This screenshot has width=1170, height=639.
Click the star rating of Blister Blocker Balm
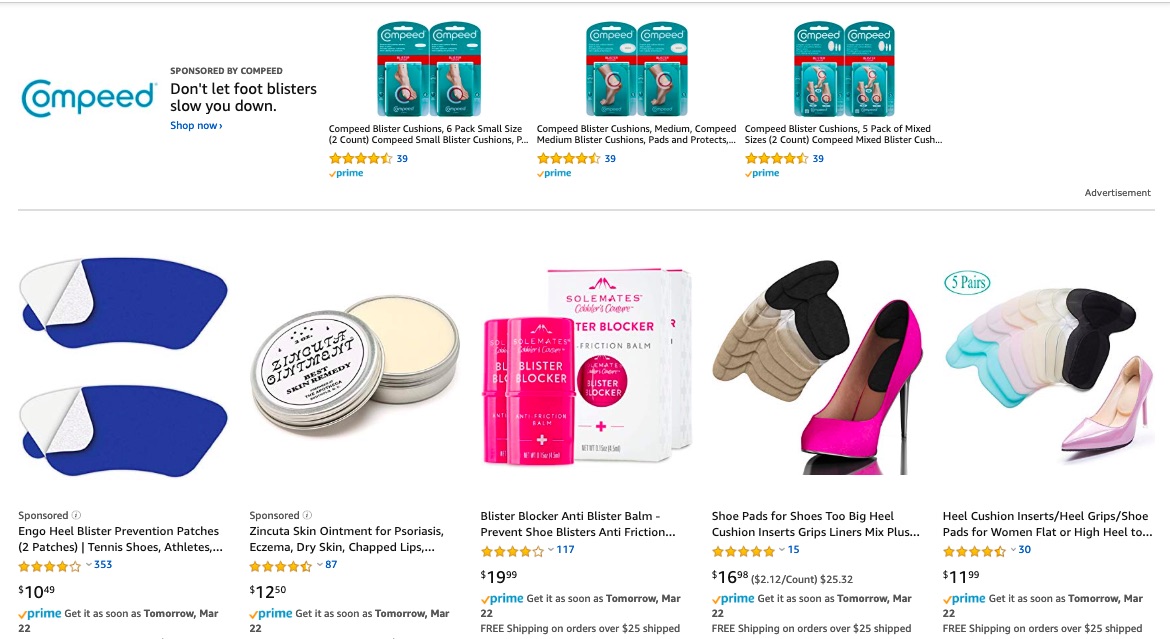point(512,551)
